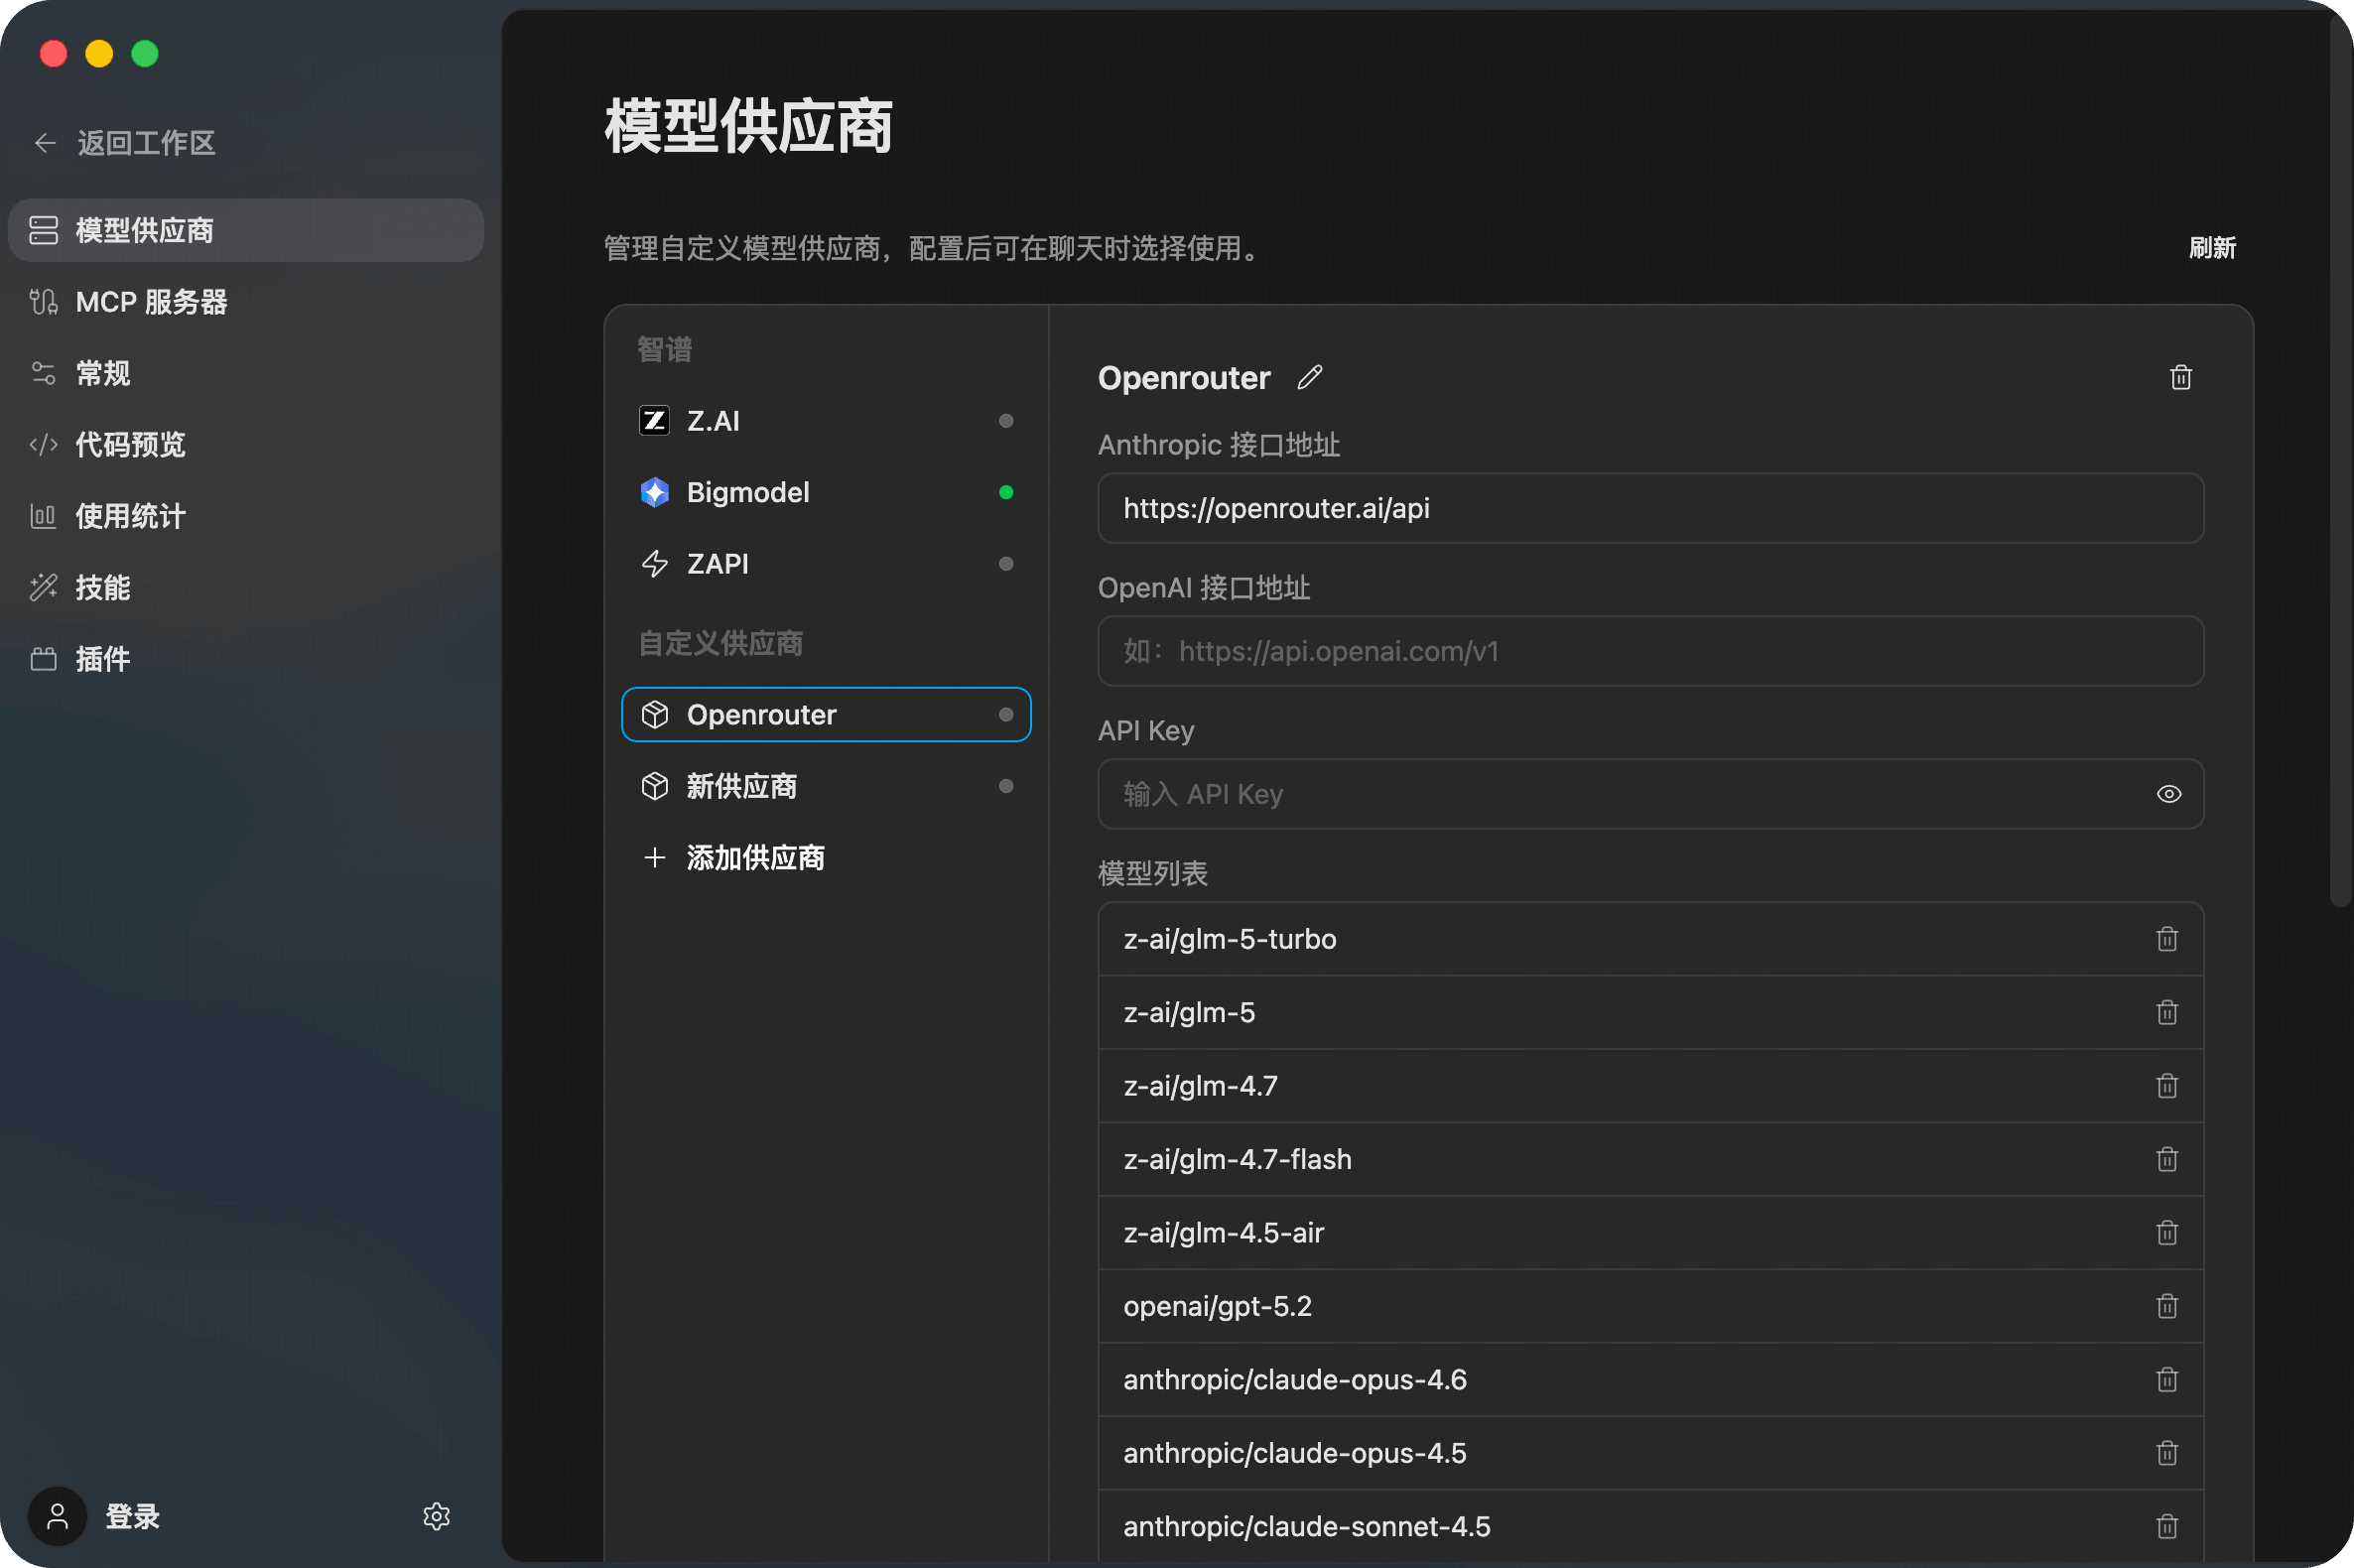Select the ZAPI provider in the list
2354x1568 pixels.
coord(717,564)
